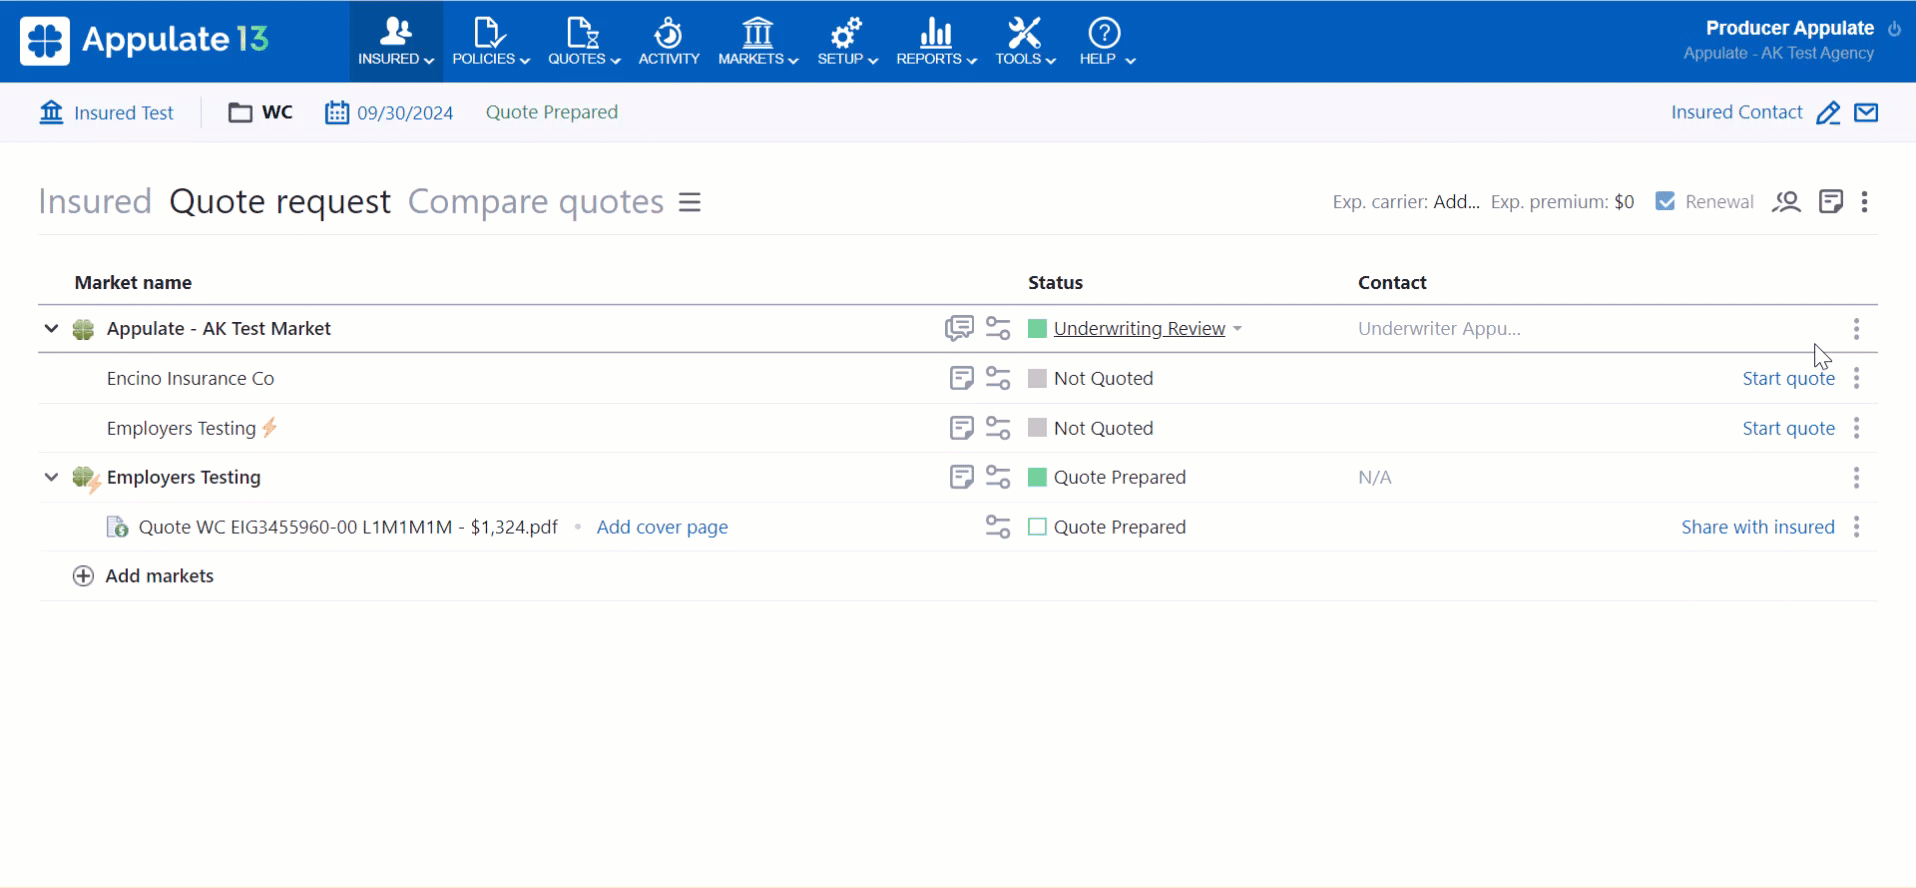1916x888 pixels.
Task: Toggle the Renewal checkbox
Action: tap(1665, 201)
